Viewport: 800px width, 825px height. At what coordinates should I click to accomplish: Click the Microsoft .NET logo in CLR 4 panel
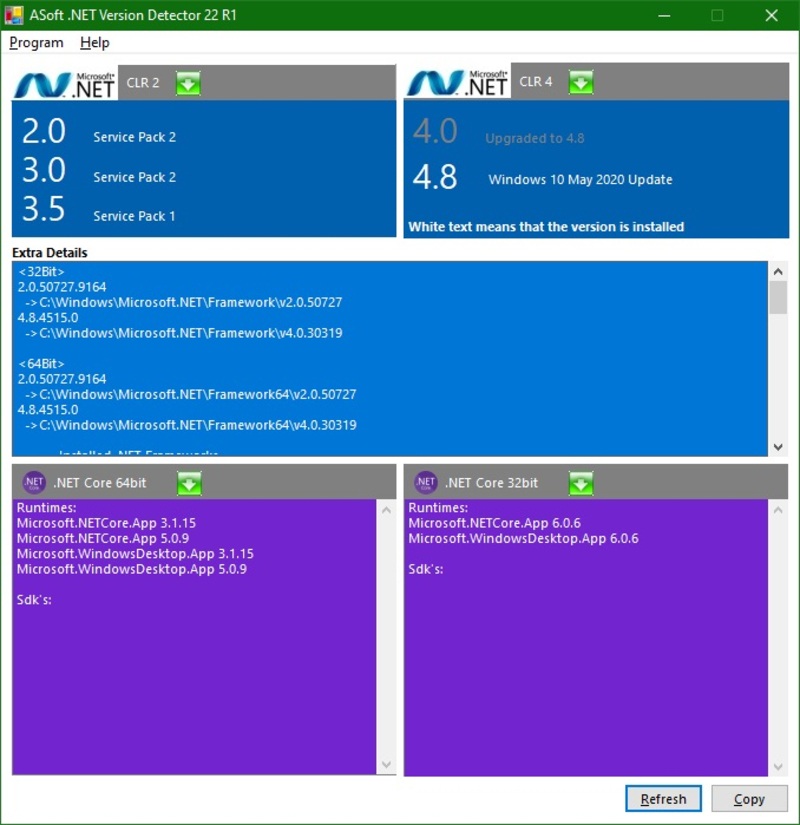click(x=457, y=84)
